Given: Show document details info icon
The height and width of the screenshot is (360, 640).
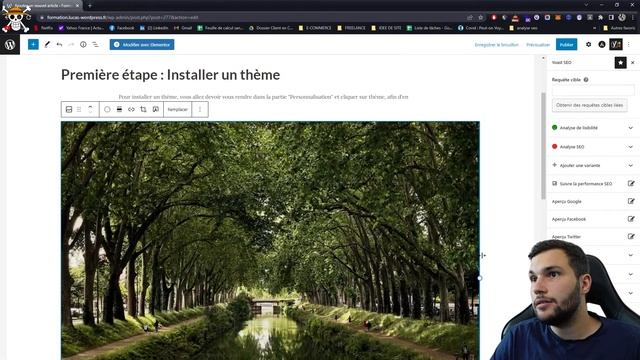Looking at the screenshot, I should click(83, 44).
